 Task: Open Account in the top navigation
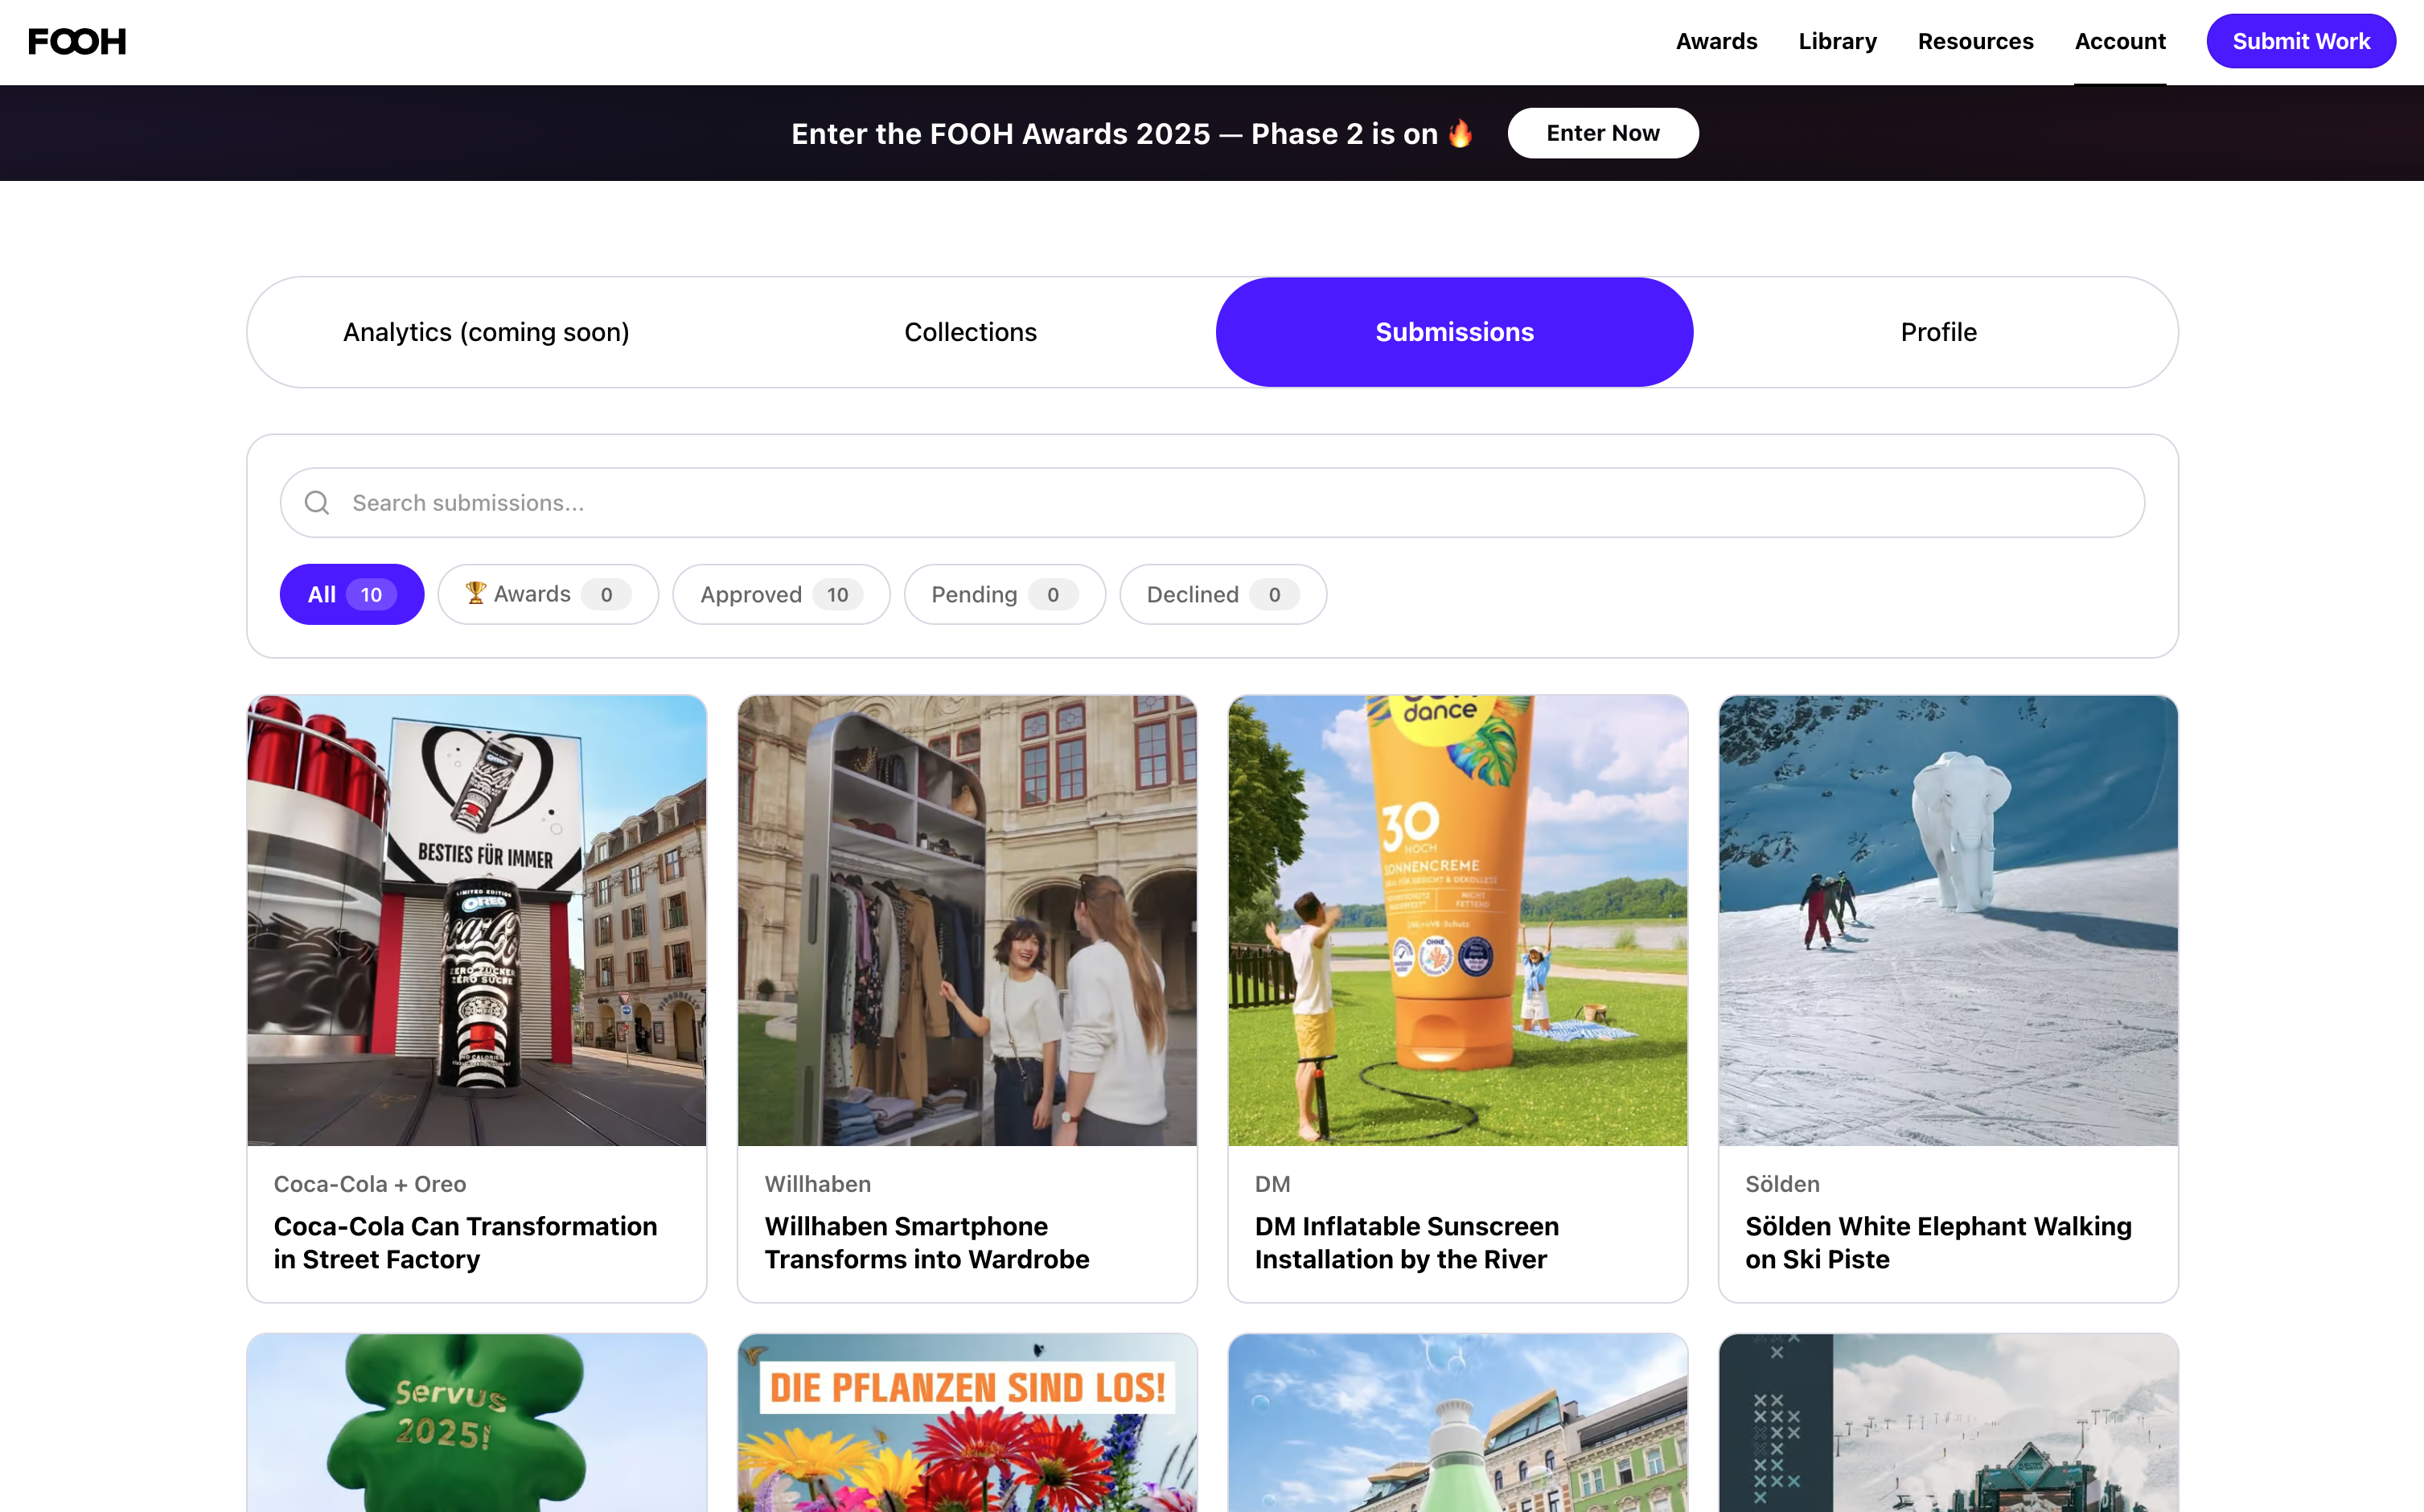click(2120, 42)
